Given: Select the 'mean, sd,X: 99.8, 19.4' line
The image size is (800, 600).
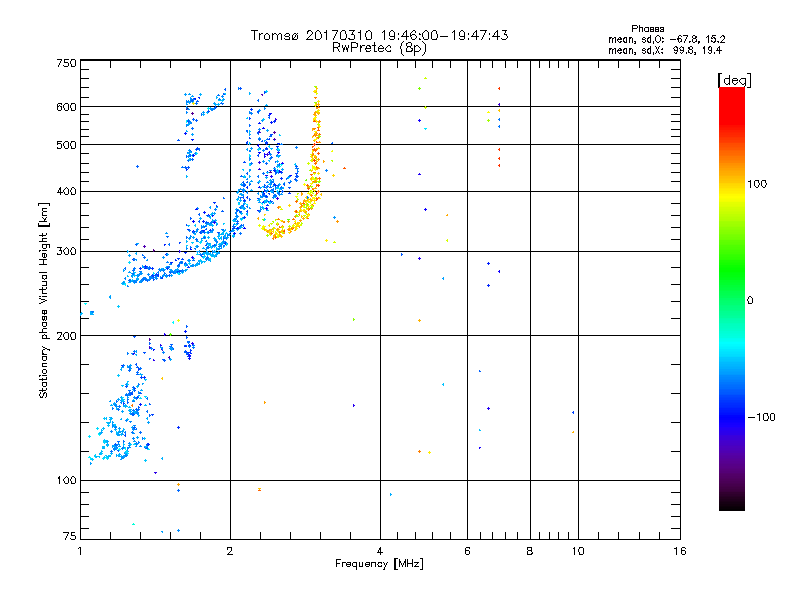Looking at the screenshot, I should tap(665, 50).
